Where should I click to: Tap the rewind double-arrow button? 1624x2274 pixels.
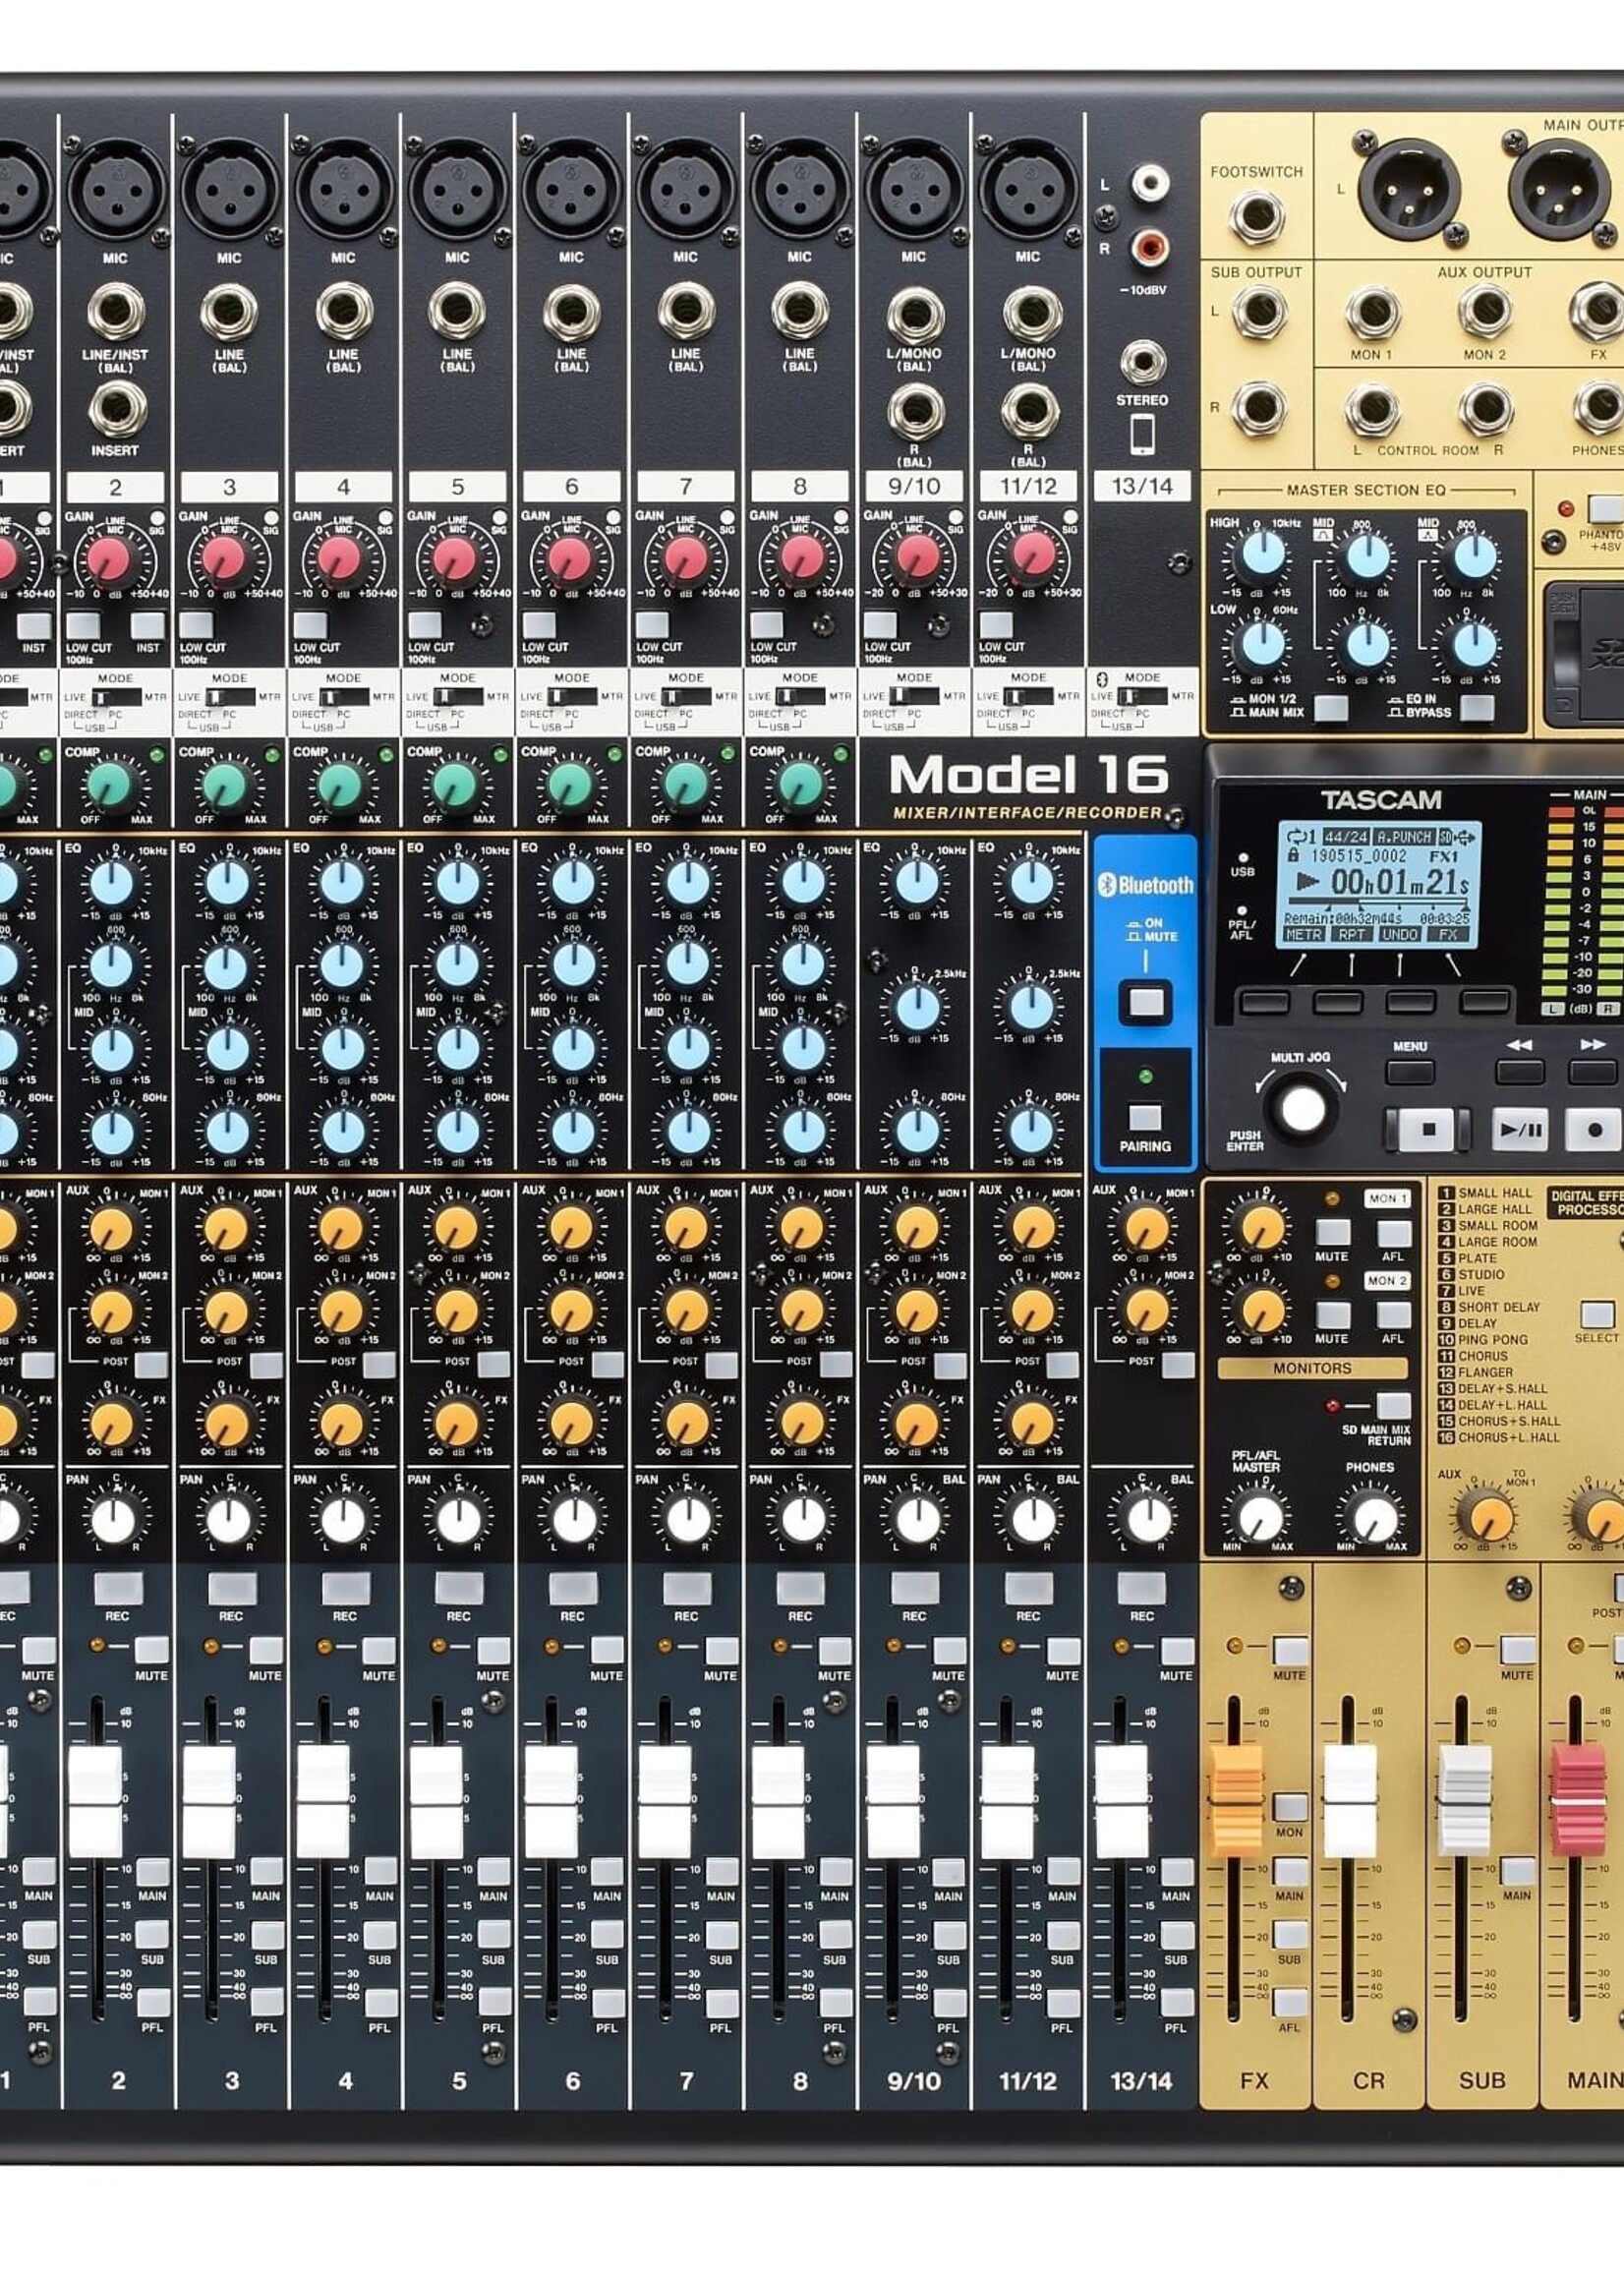[x=1519, y=1072]
